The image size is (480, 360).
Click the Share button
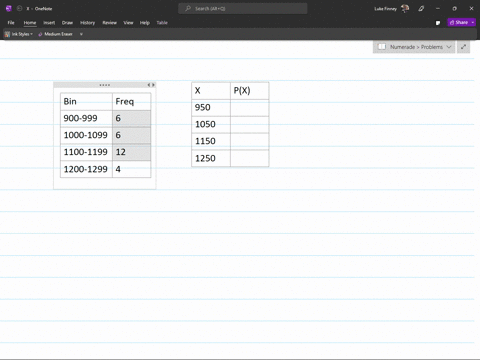[459, 23]
